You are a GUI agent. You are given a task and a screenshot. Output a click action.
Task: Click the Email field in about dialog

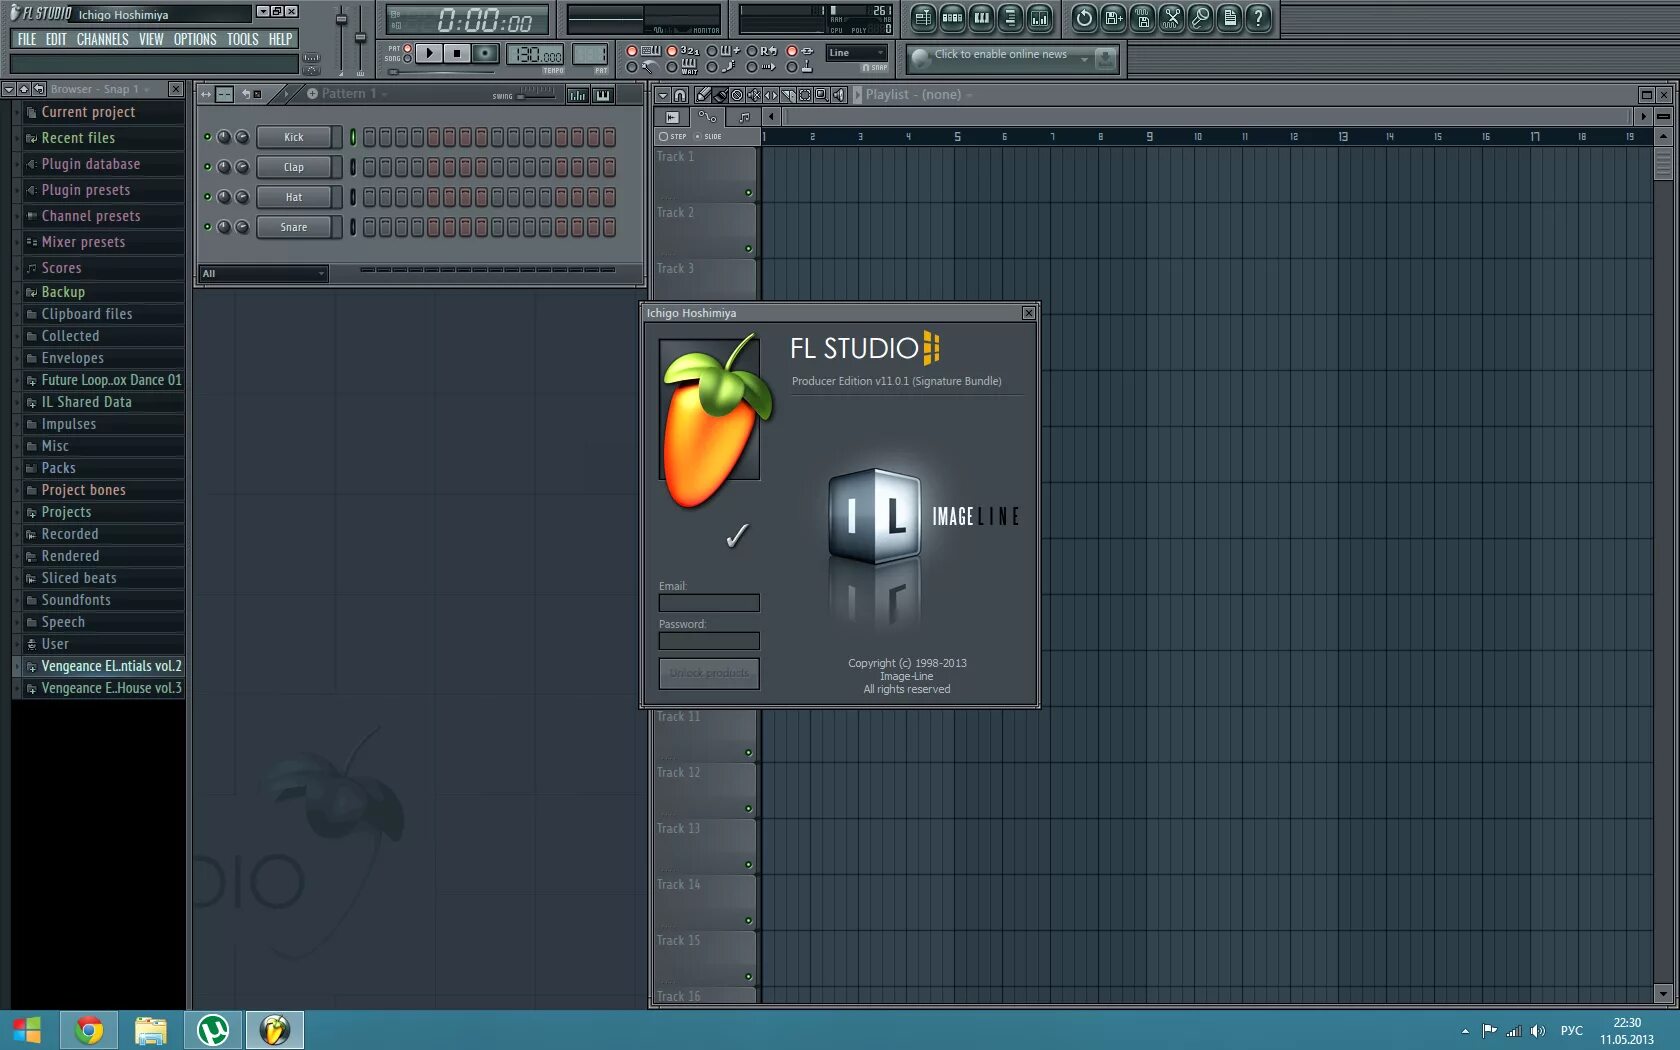click(709, 603)
